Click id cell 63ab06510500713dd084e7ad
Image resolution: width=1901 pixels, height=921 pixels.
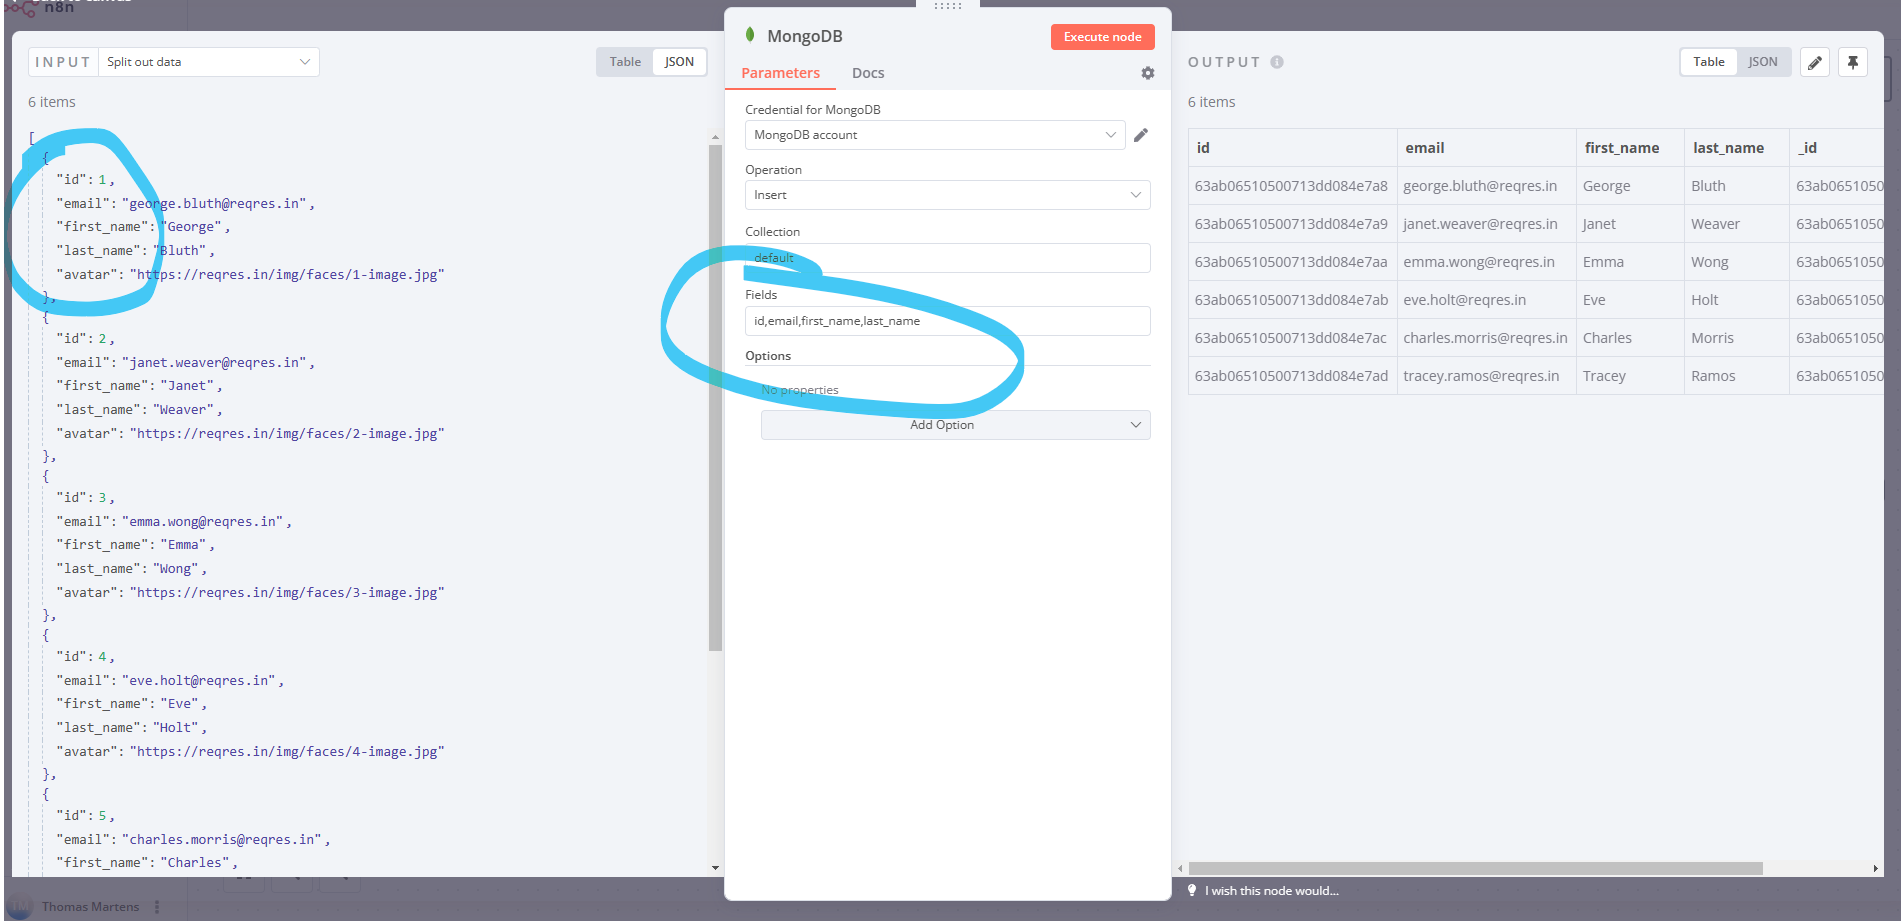(x=1291, y=376)
